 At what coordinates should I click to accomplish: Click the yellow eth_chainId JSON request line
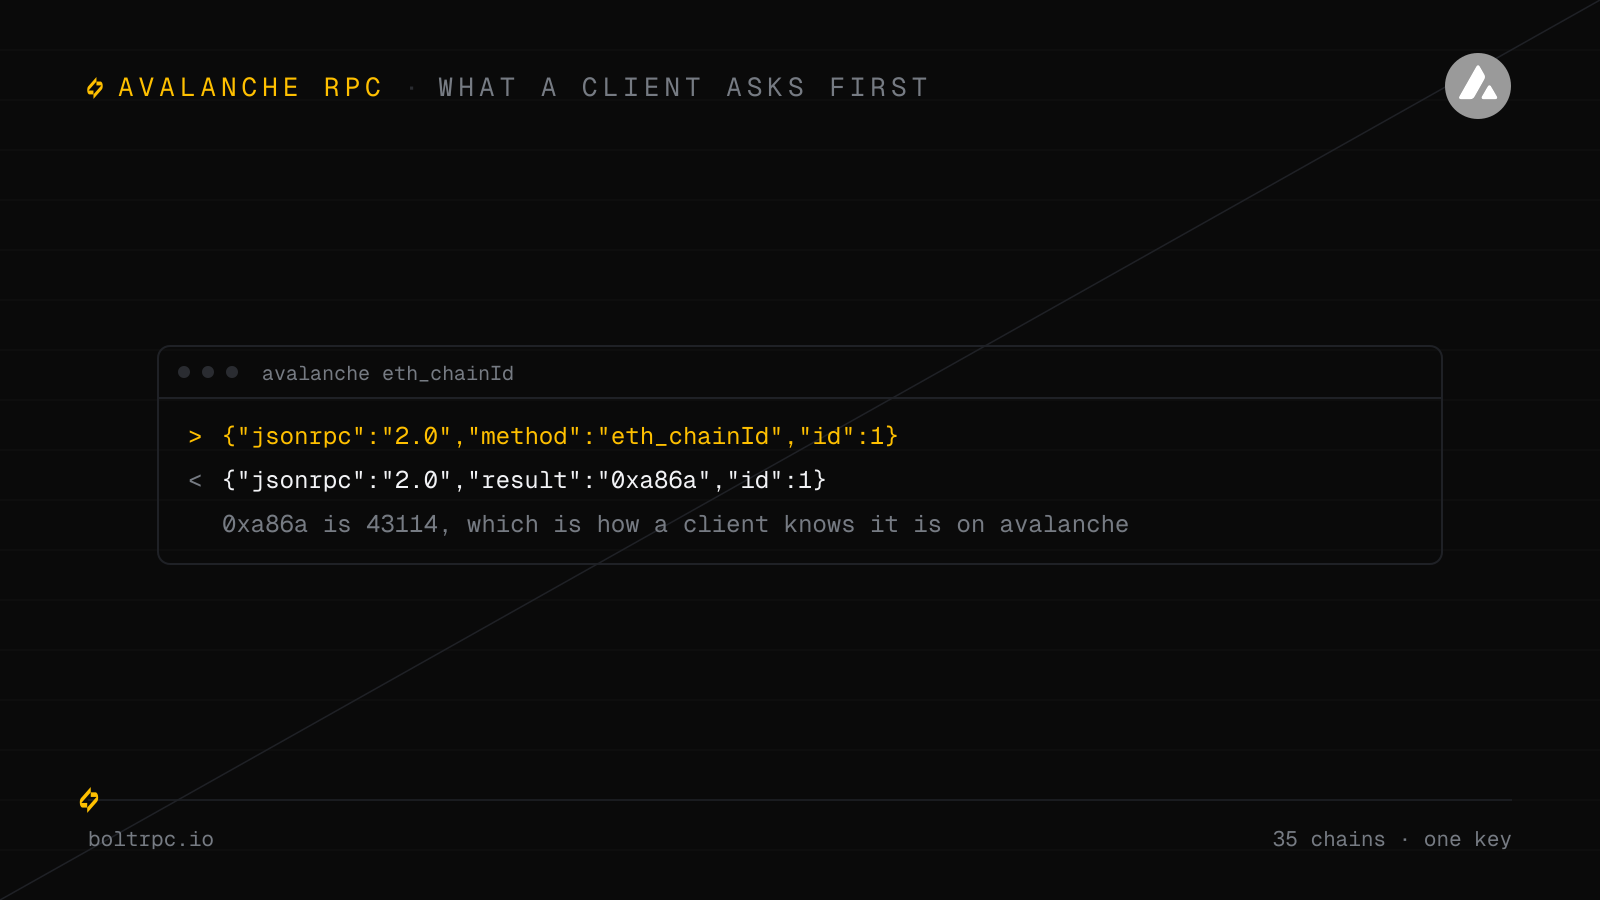click(x=560, y=437)
